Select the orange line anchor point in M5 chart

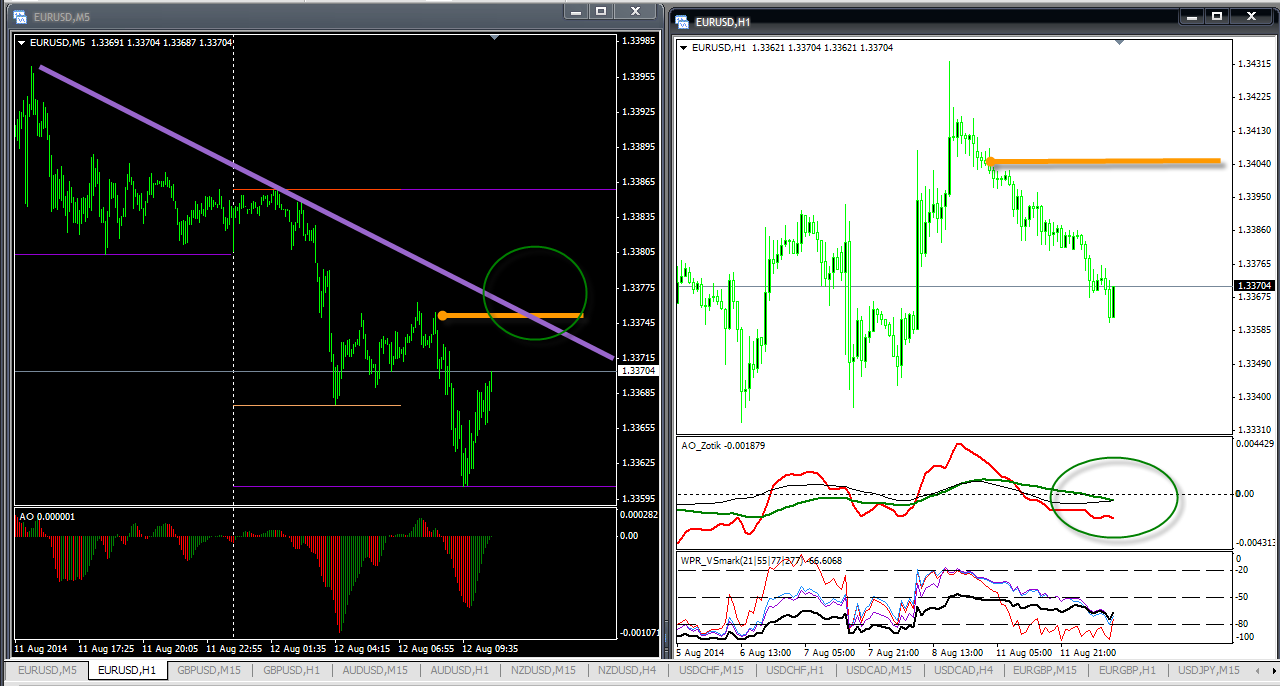[x=442, y=315]
